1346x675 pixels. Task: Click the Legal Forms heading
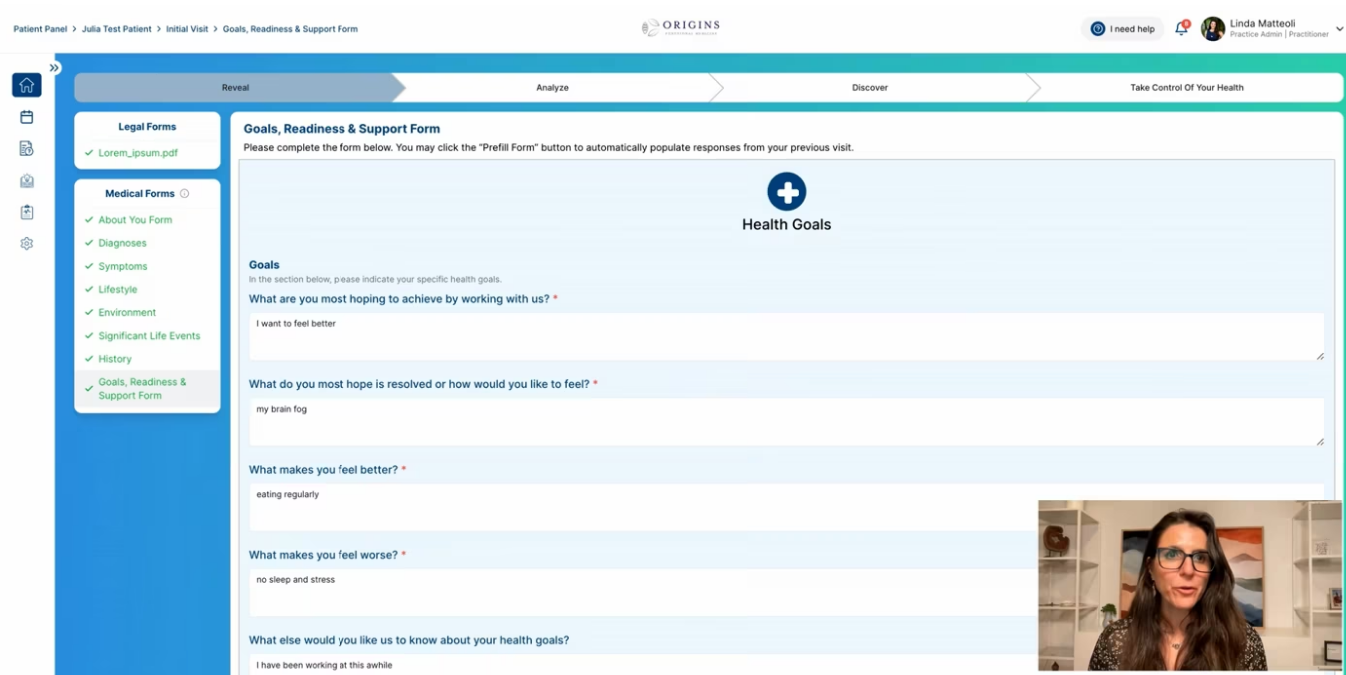point(147,127)
